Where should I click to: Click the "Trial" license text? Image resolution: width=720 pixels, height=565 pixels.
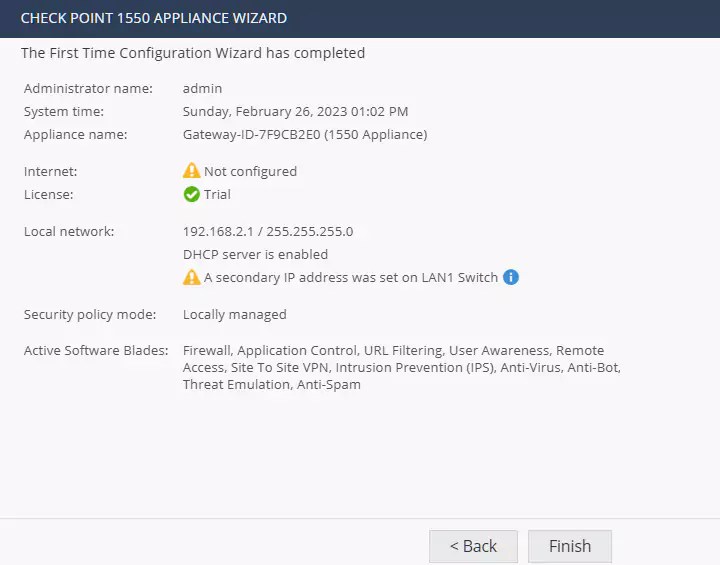[217, 194]
